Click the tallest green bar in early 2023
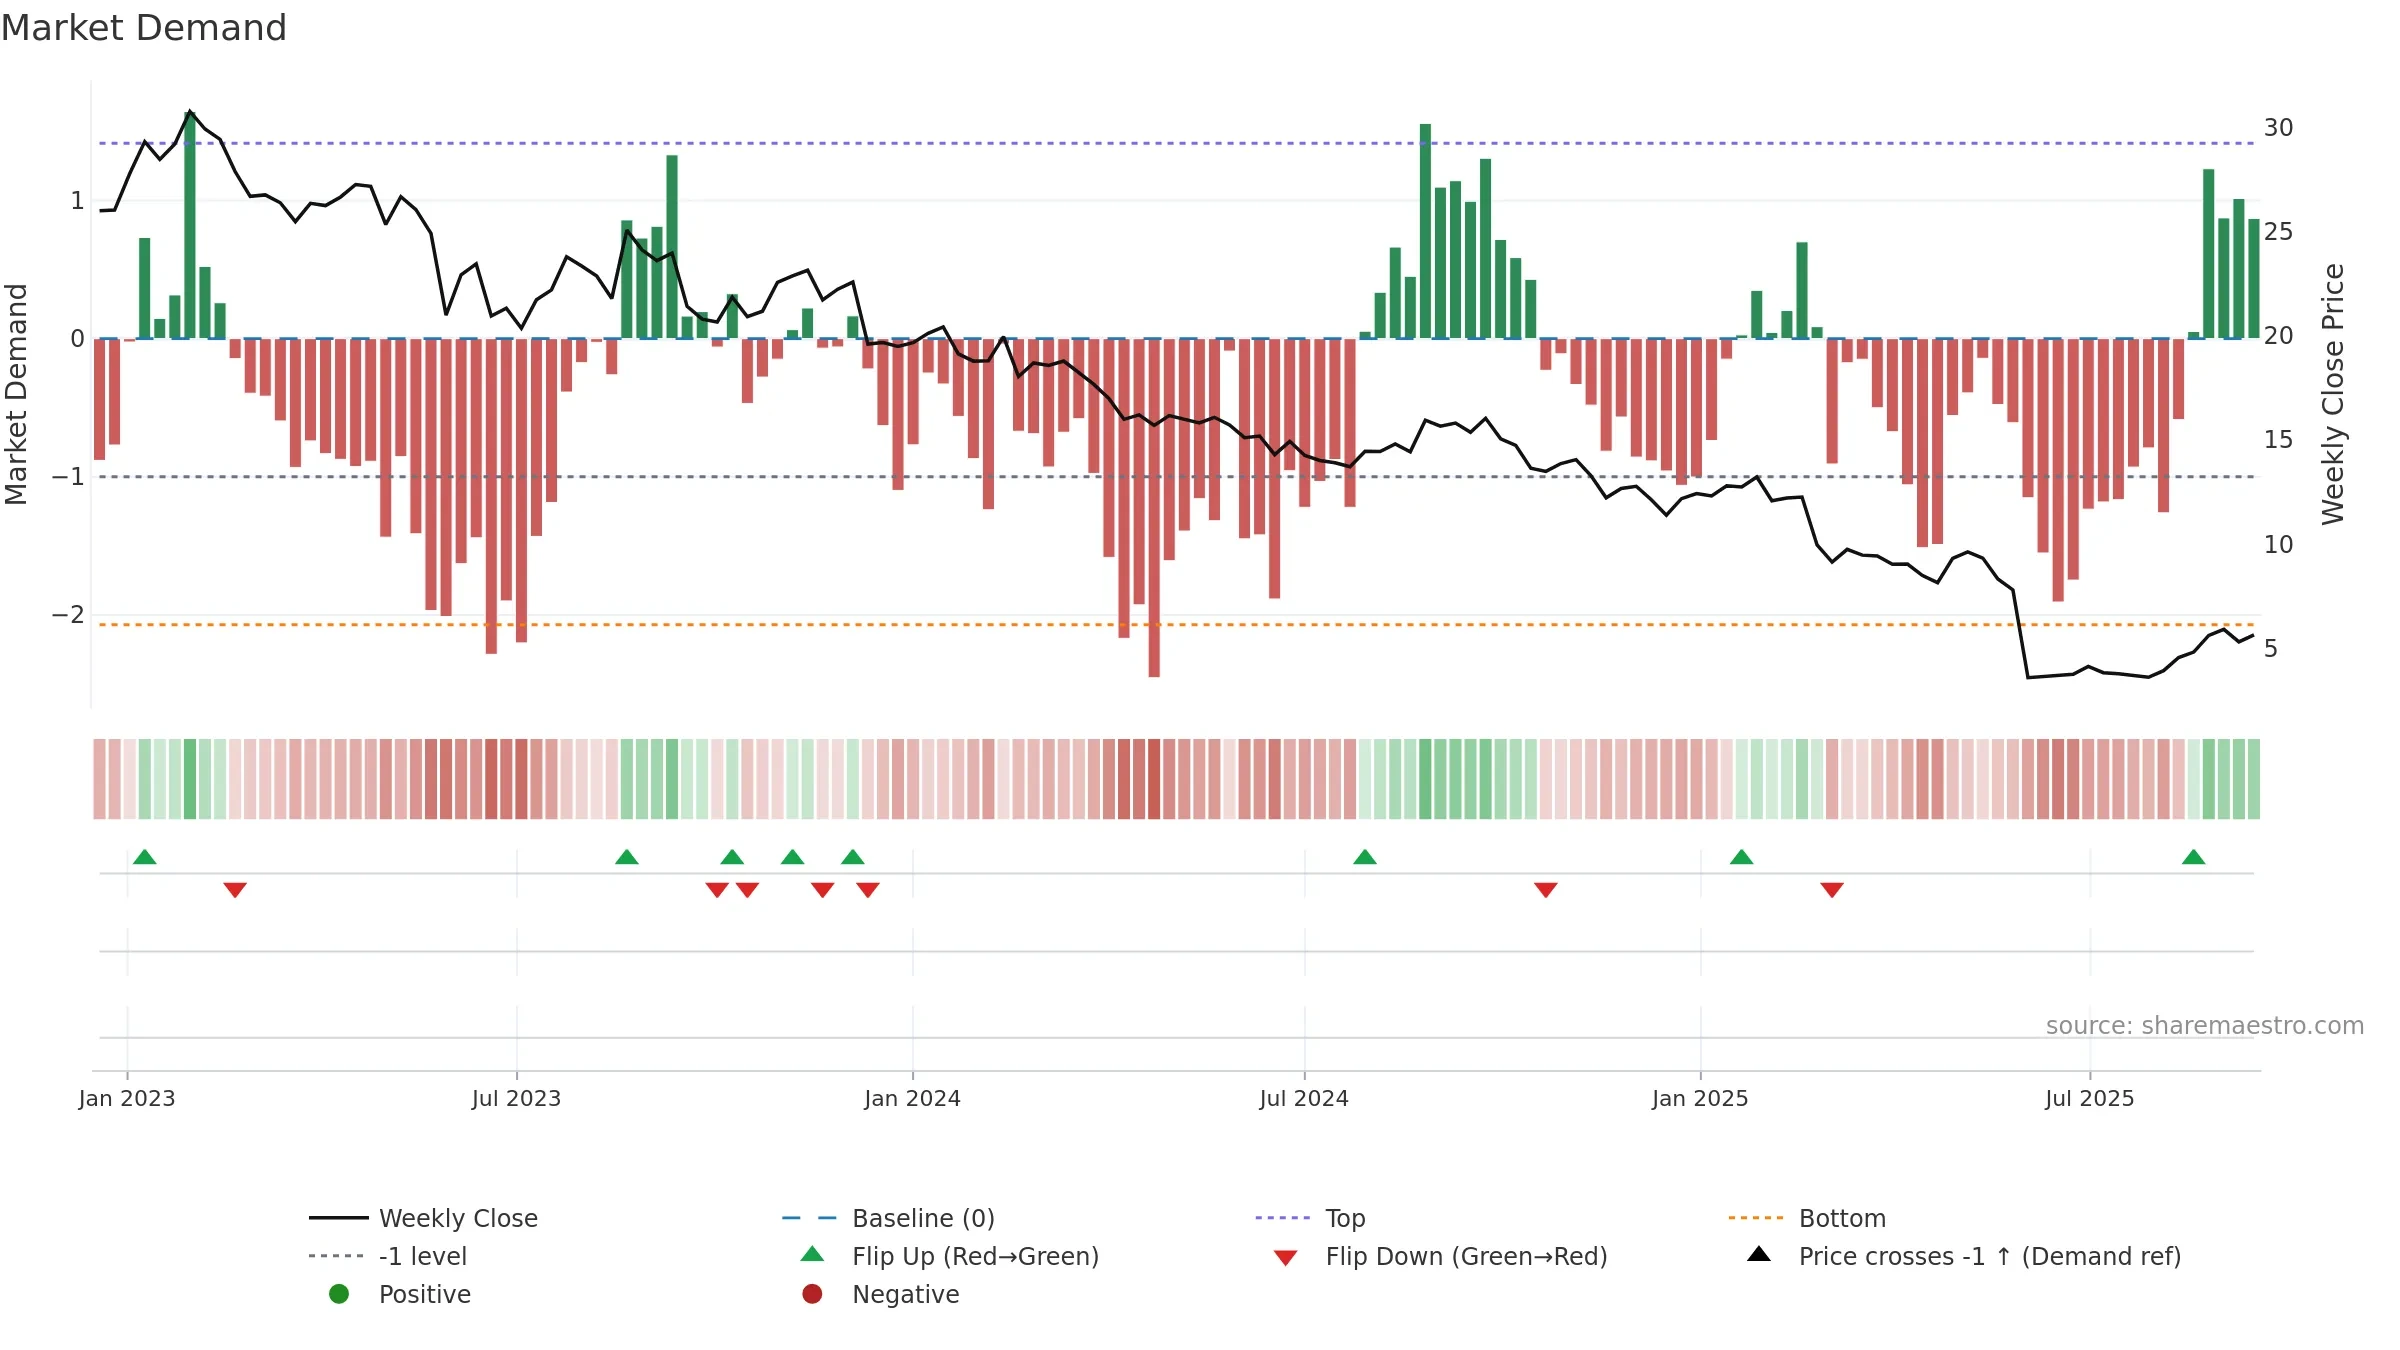This screenshot has width=2400, height=1350. pos(190,225)
